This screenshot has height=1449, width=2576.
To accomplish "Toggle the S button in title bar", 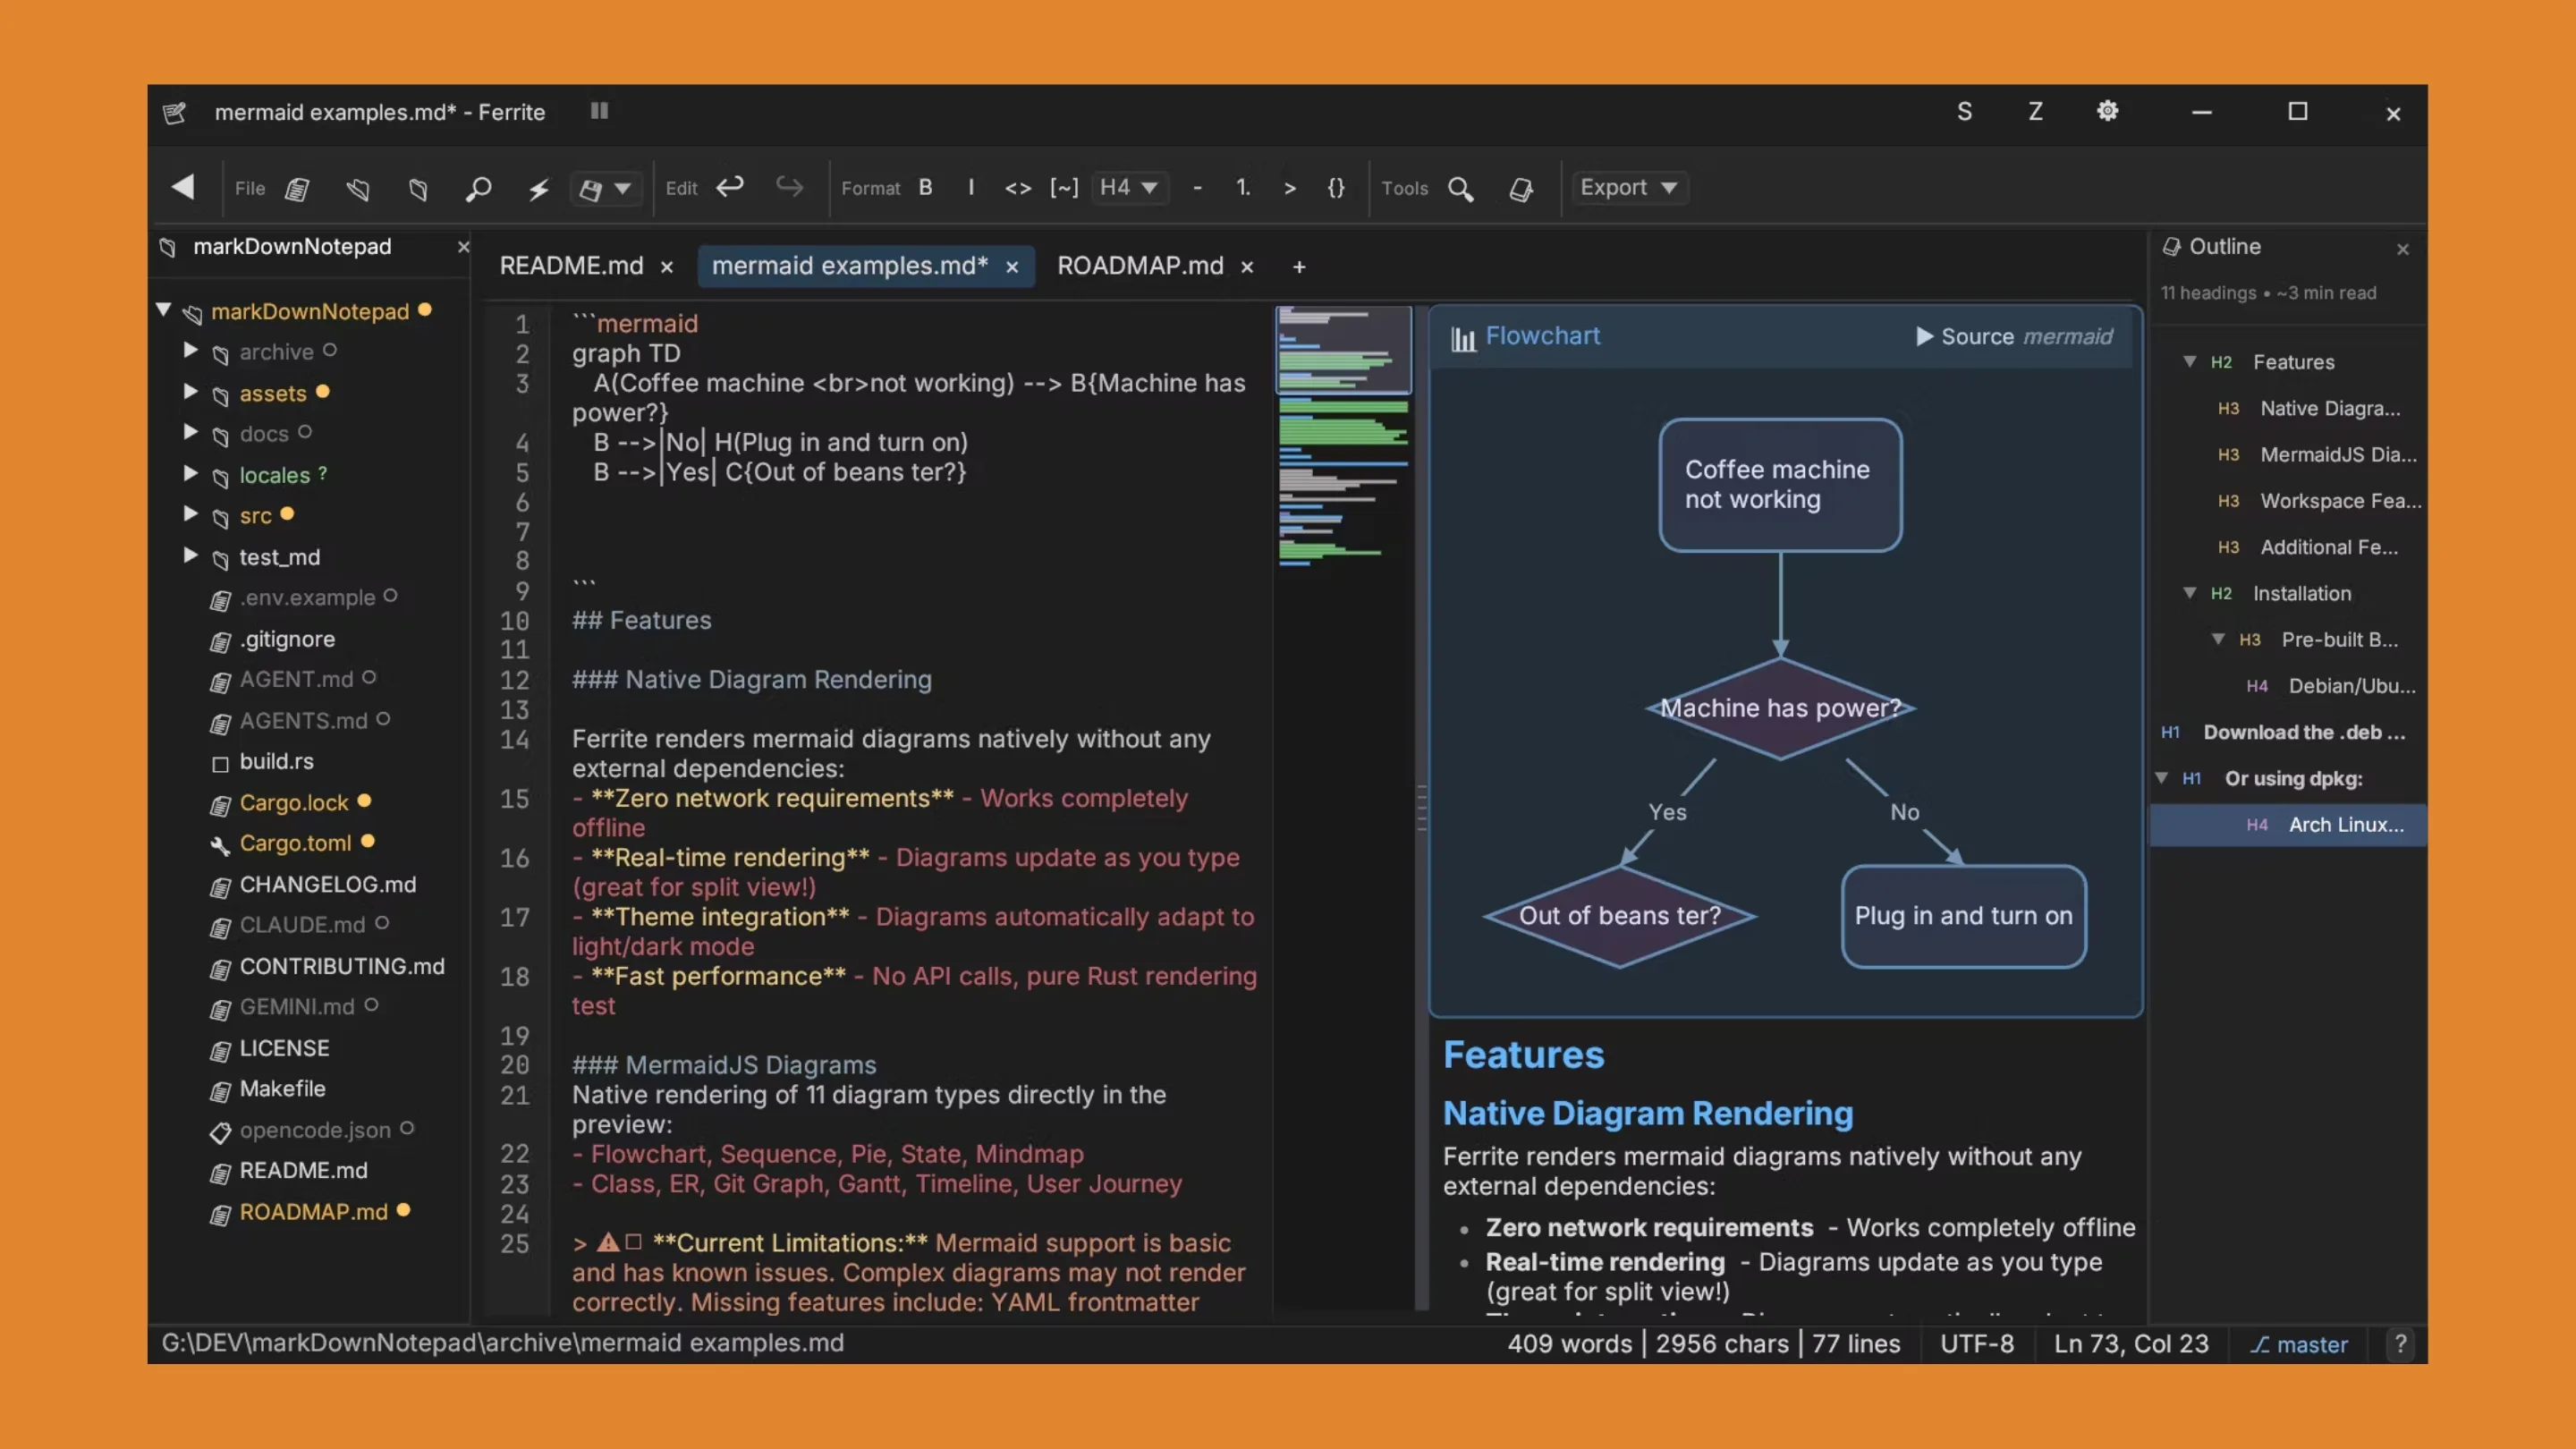I will [x=1964, y=111].
